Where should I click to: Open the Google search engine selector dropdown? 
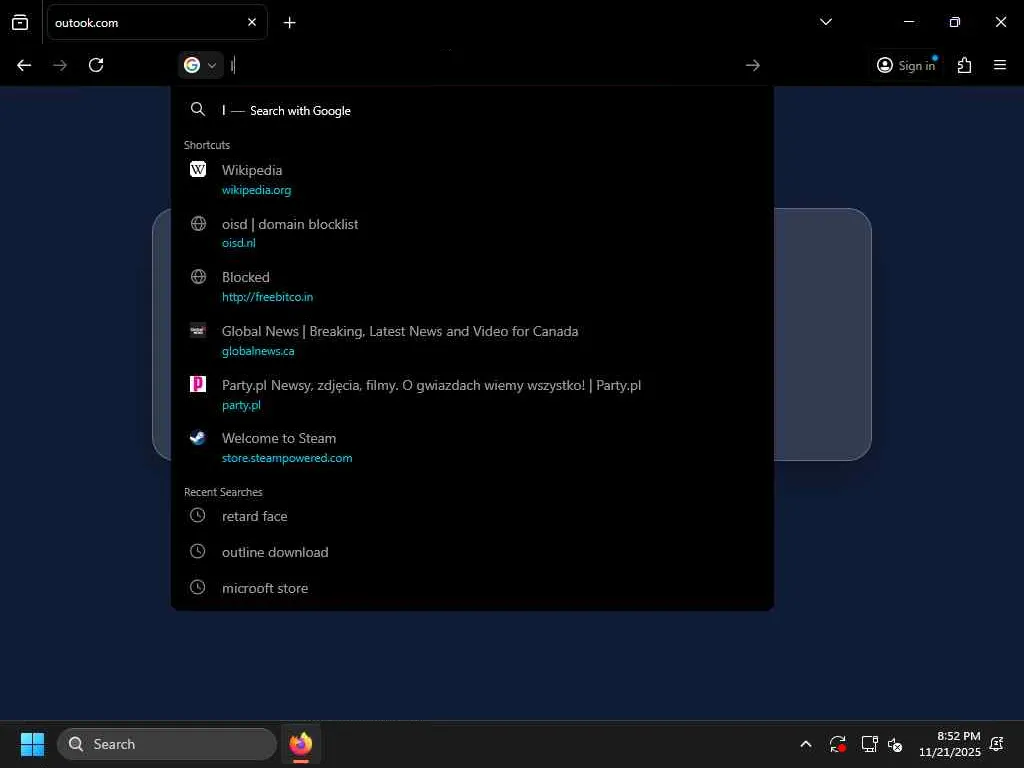pos(200,65)
